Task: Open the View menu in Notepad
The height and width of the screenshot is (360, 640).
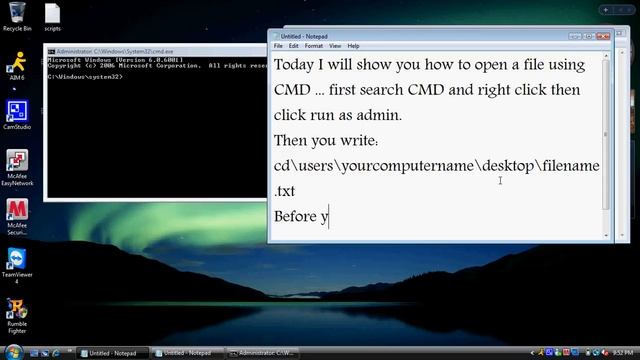Action: 335,46
